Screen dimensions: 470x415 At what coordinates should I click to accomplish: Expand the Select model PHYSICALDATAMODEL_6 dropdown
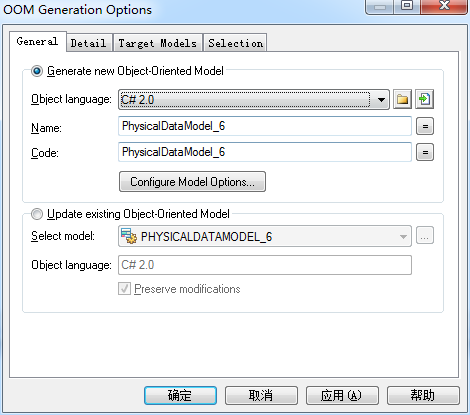click(265, 236)
